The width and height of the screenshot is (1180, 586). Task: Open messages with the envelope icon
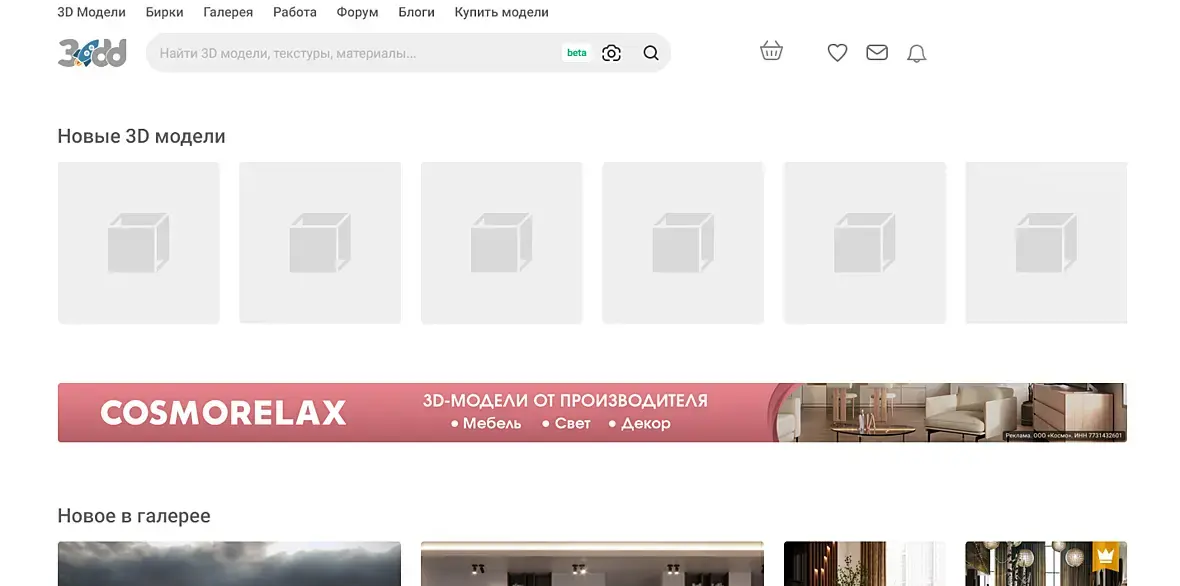tap(877, 53)
